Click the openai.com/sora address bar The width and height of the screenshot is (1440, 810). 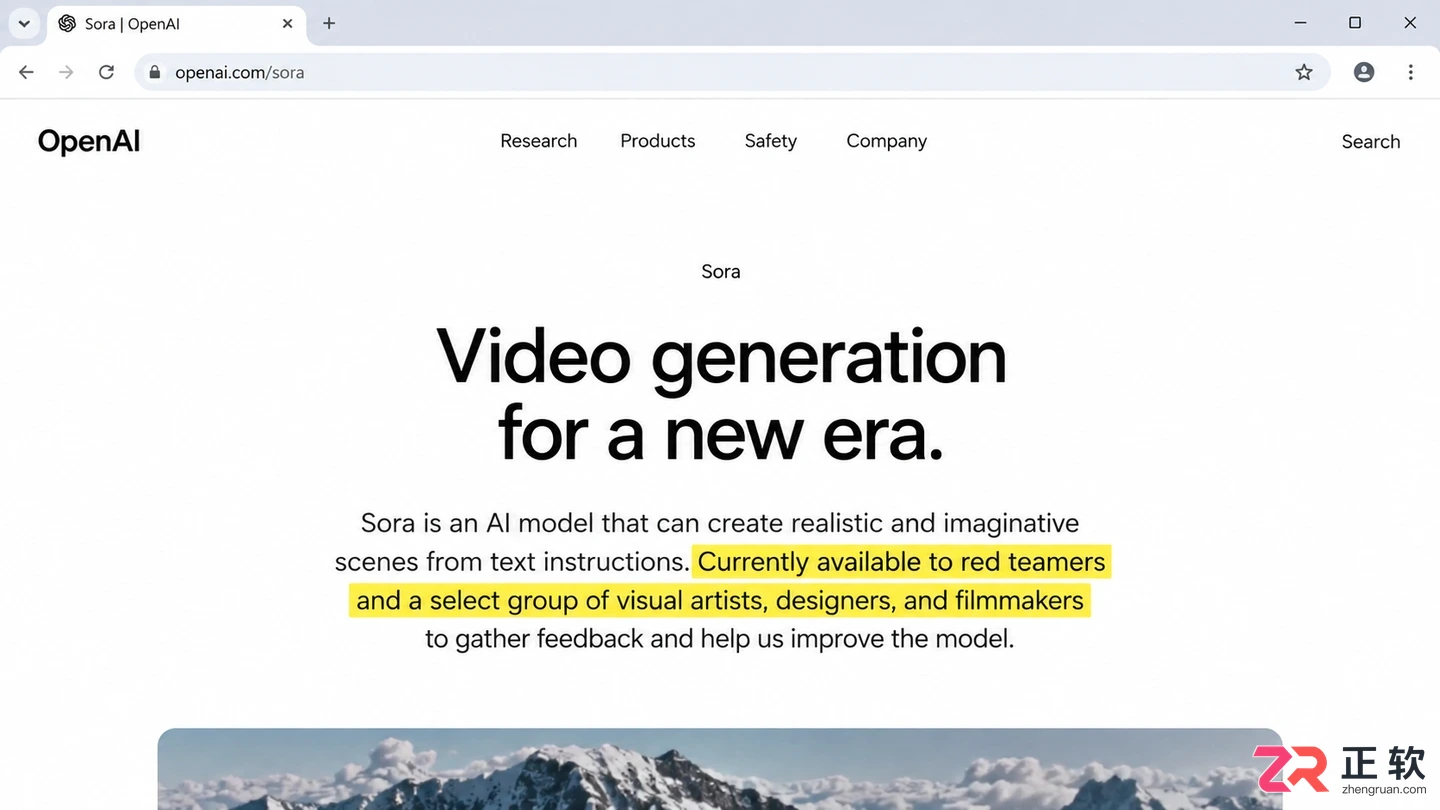(x=731, y=72)
